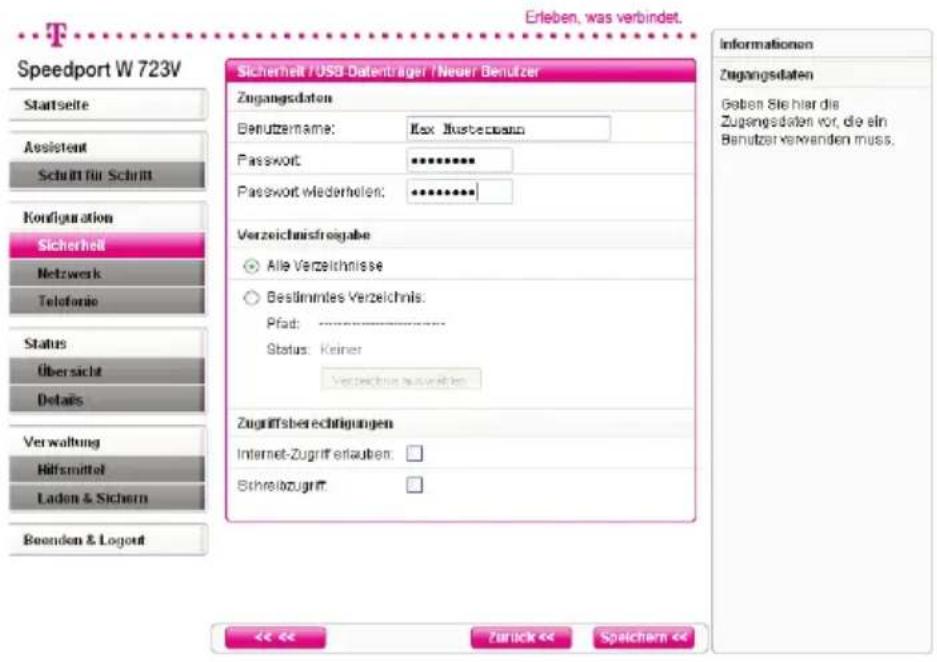This screenshot has width=937, height=662.
Task: Click the Telekom T logo
Action: pyautogui.click(x=56, y=34)
